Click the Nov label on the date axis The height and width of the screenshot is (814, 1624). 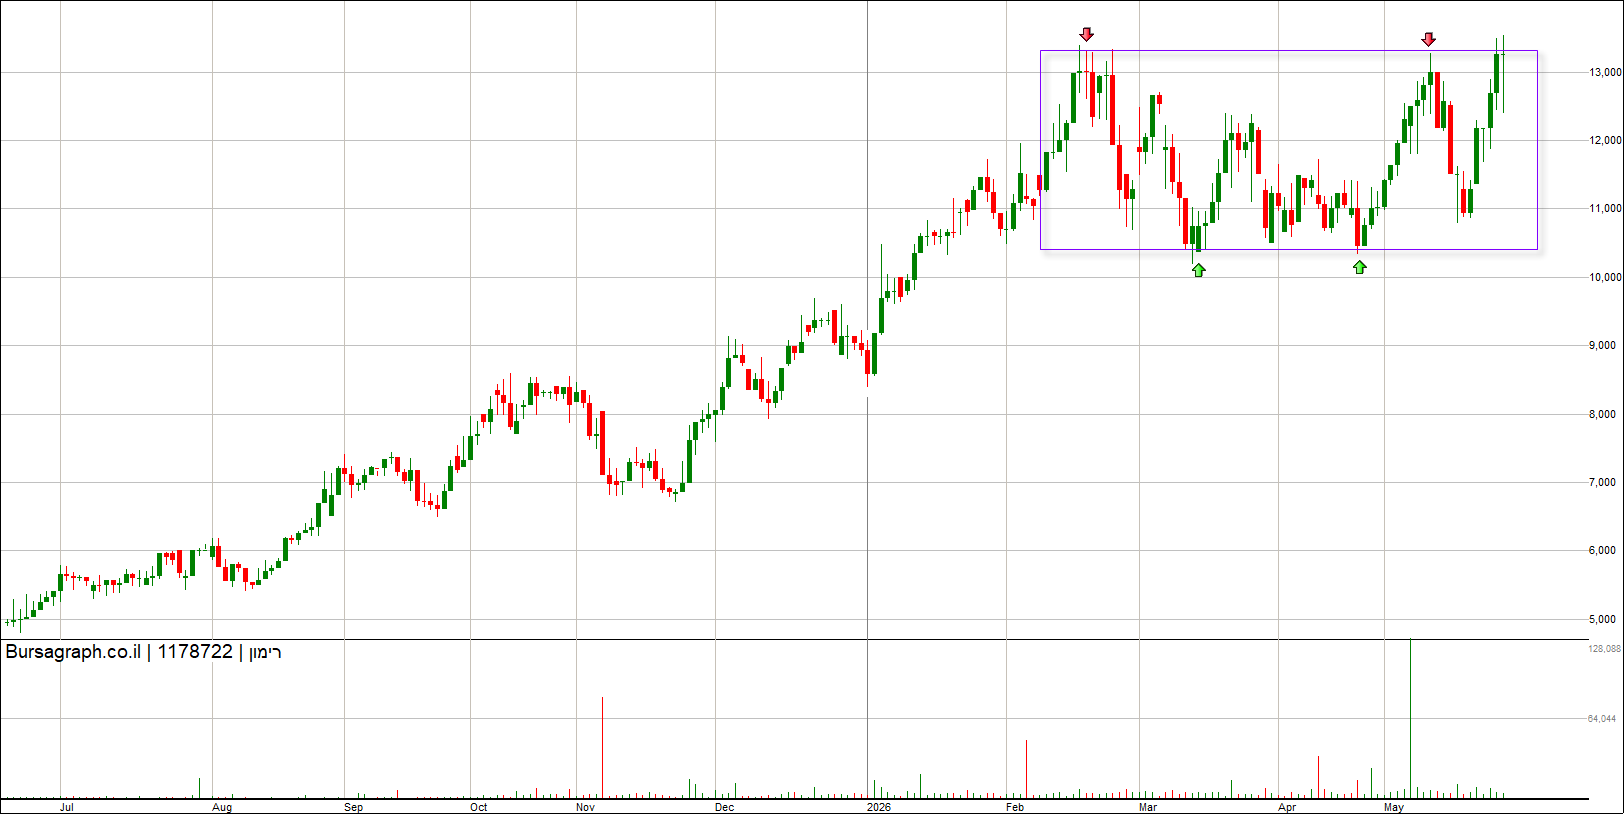coord(586,807)
